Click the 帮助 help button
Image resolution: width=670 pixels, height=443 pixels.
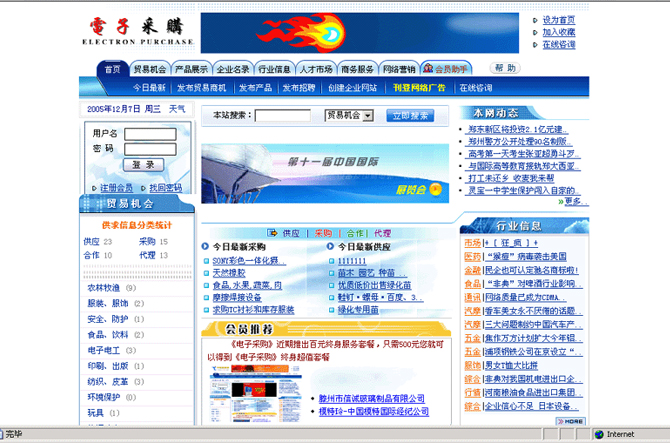point(505,68)
